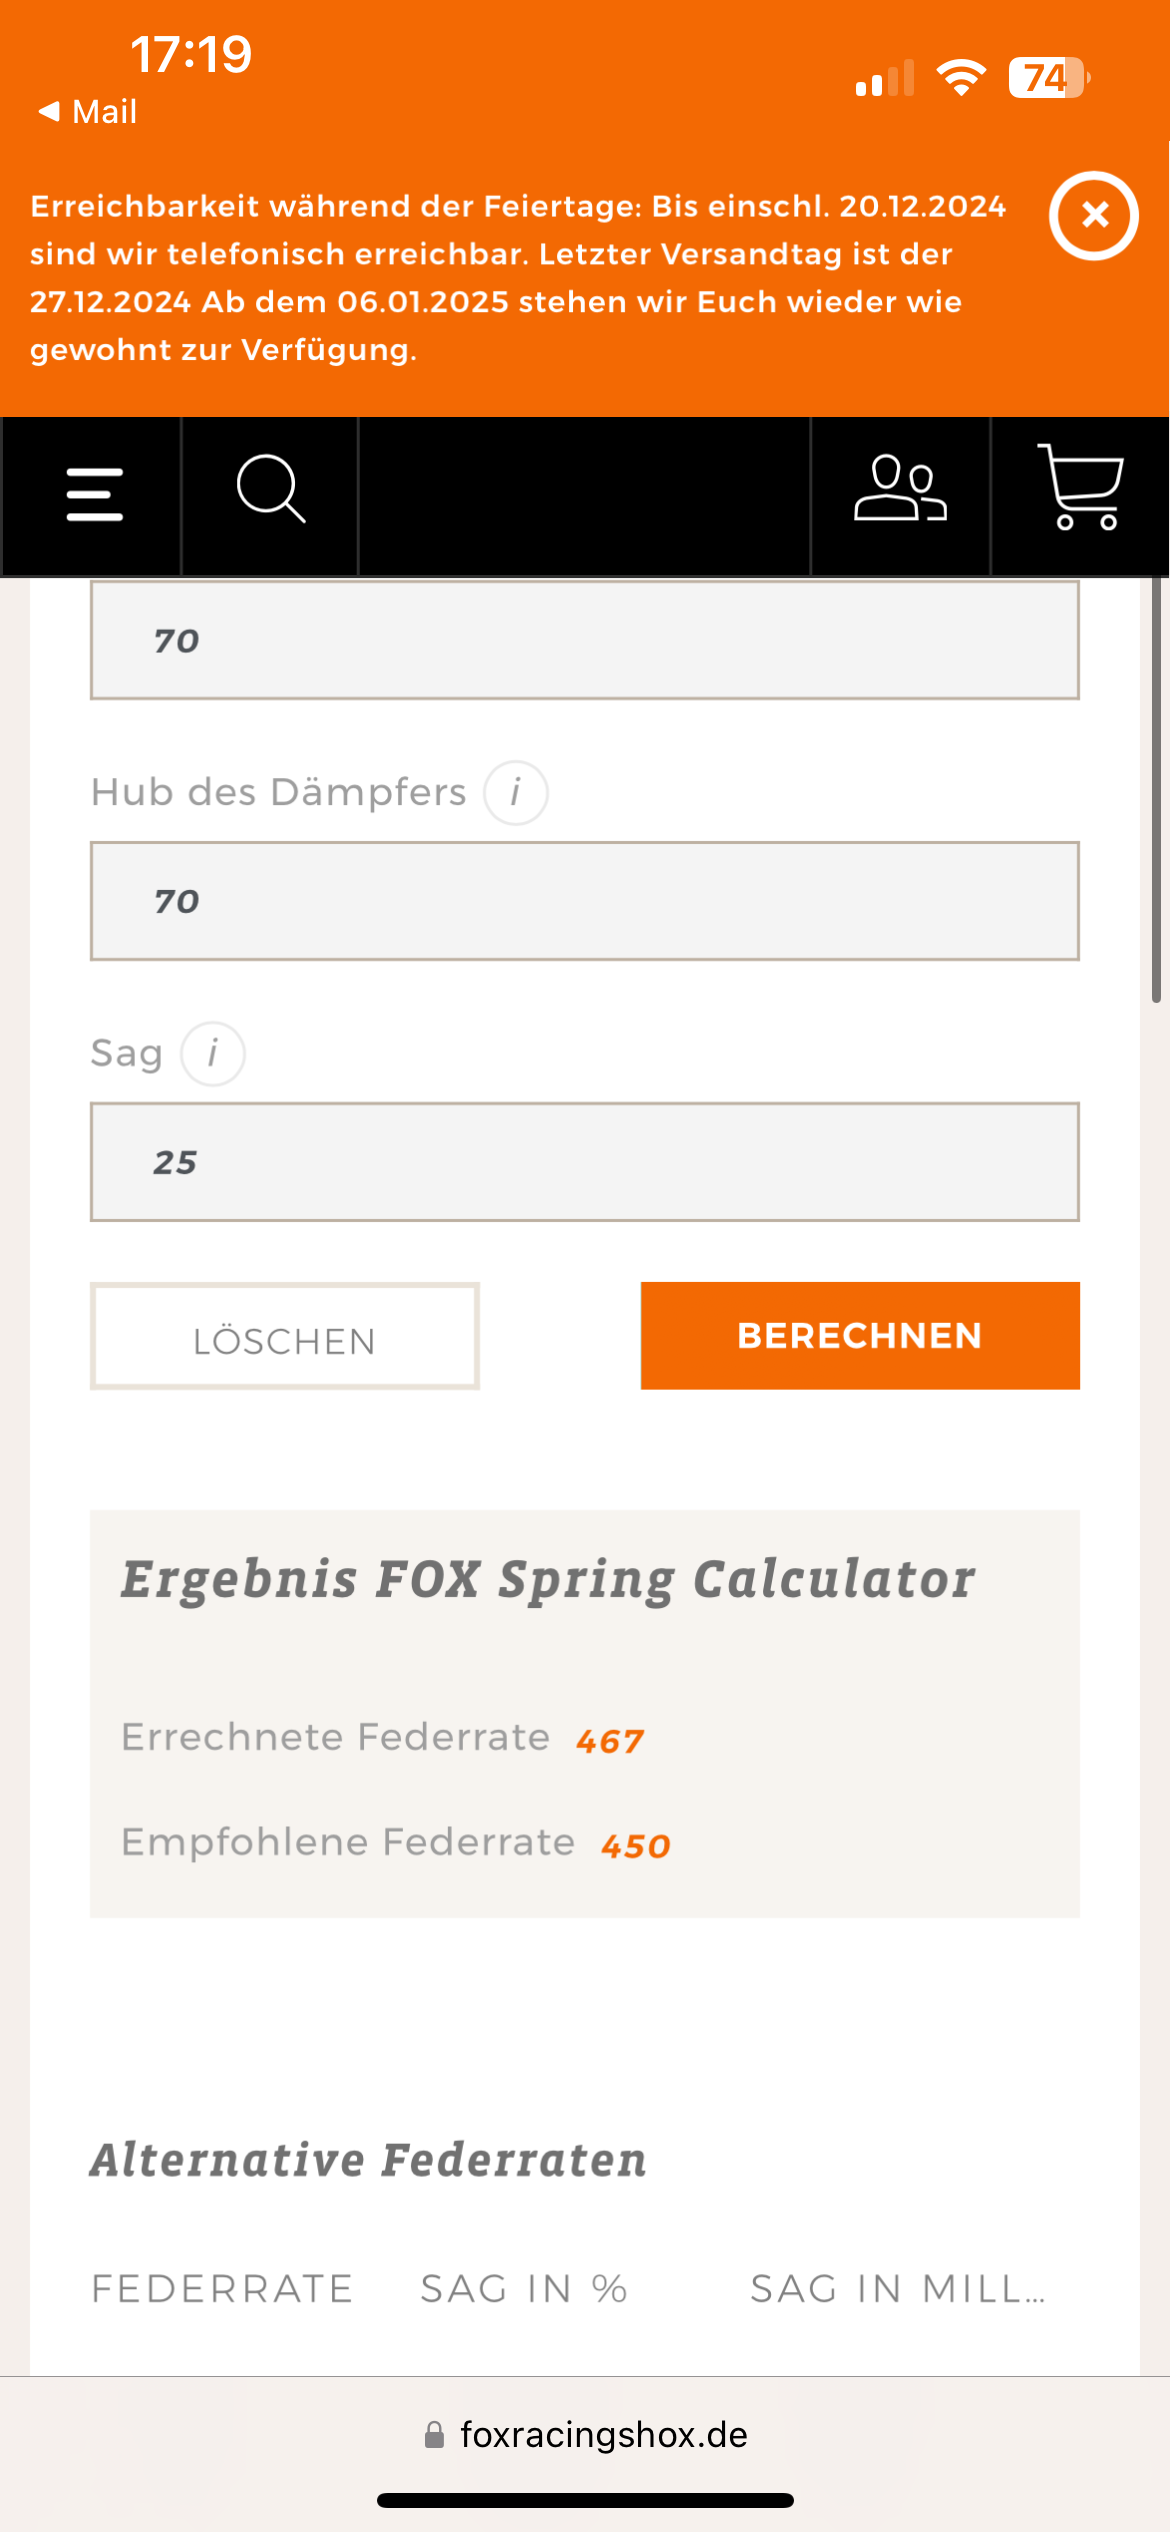This screenshot has height=2532, width=1170.
Task: Click the Federrate column header
Action: 222,2289
